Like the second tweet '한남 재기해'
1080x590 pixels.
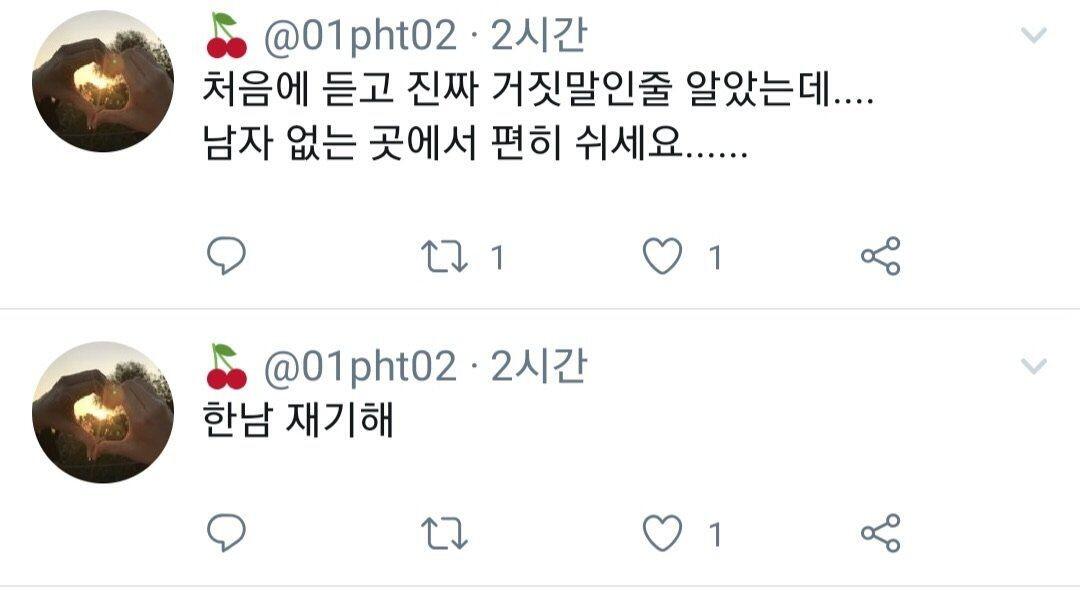(x=662, y=534)
